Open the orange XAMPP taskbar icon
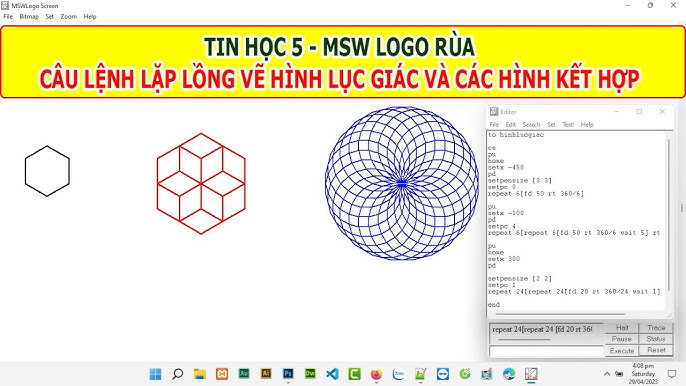686x386 pixels. 222,374
